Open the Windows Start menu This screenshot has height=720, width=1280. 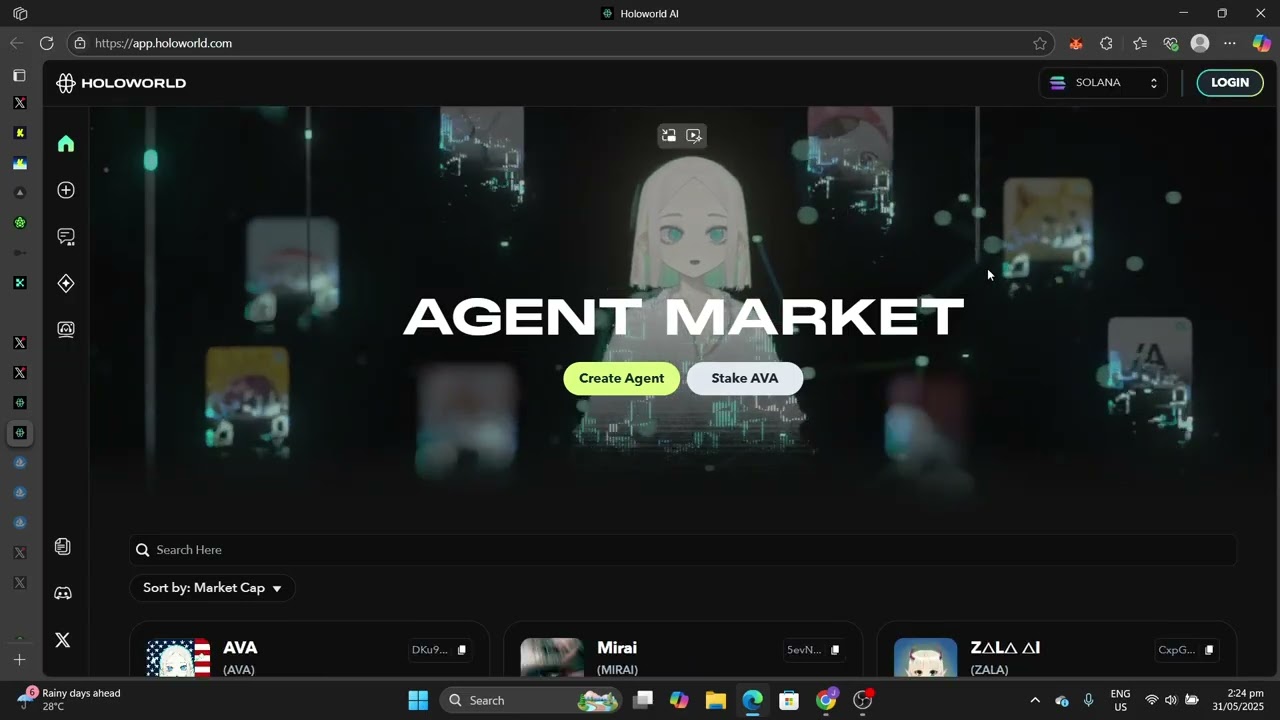coord(418,700)
